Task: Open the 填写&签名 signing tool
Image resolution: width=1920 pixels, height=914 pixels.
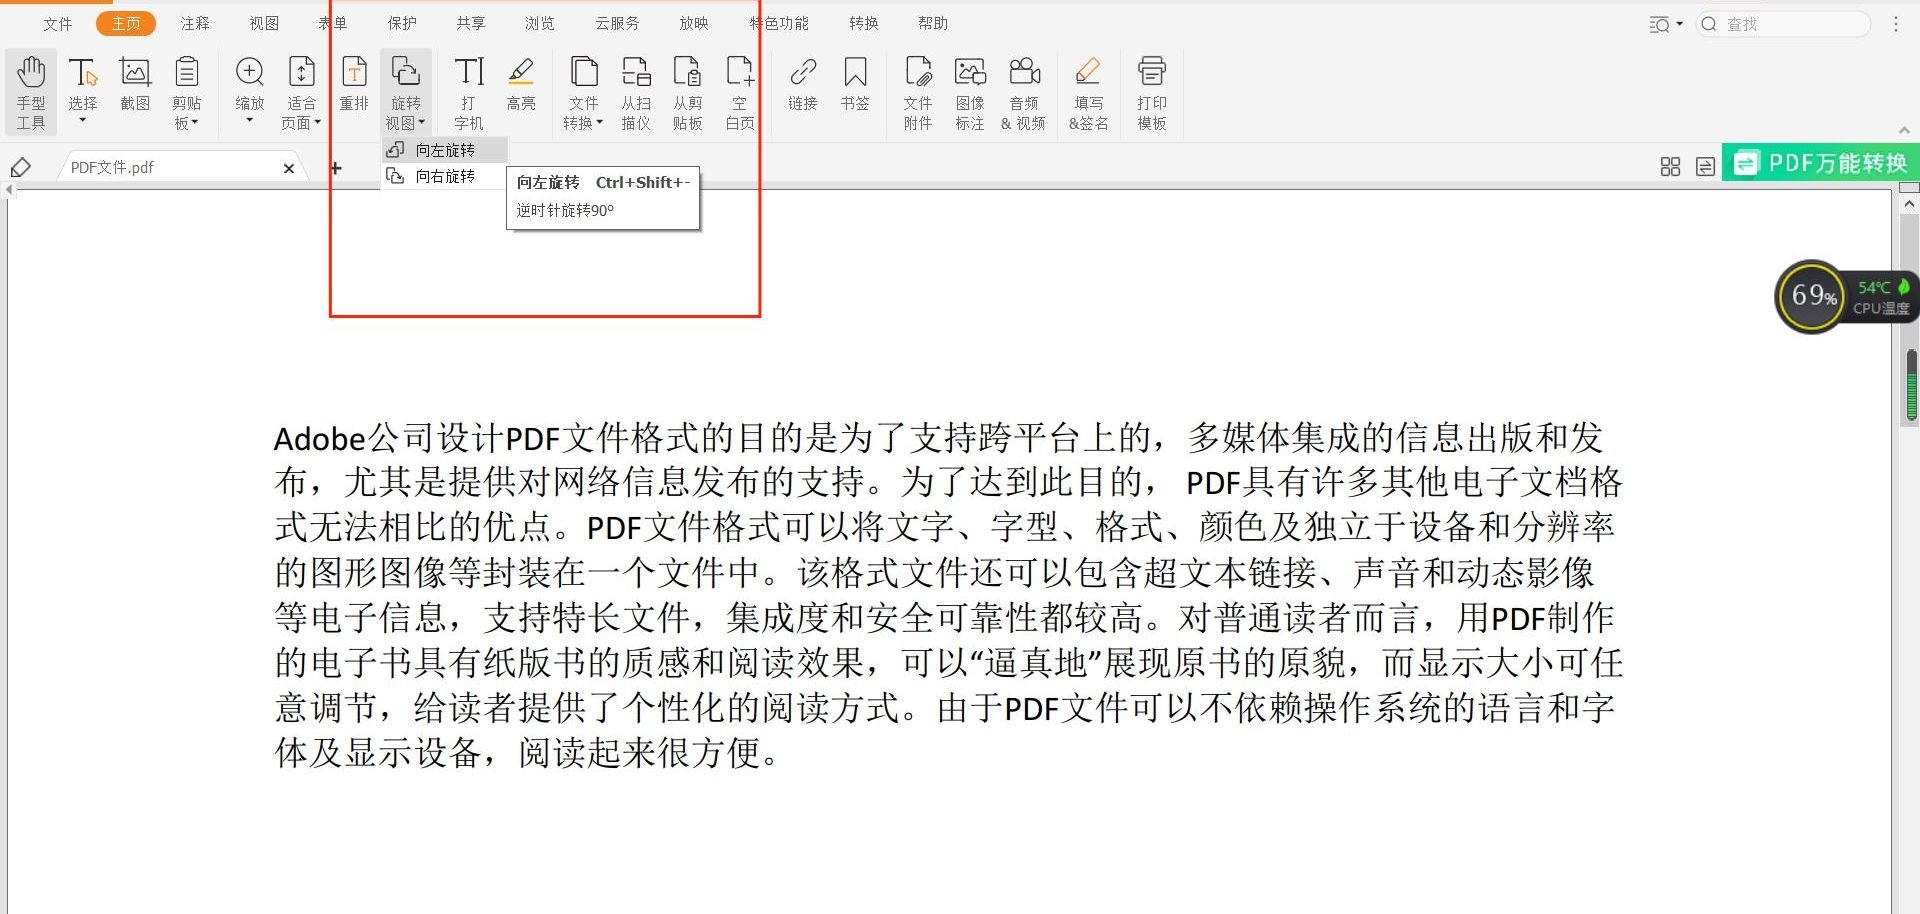Action: tap(1087, 91)
